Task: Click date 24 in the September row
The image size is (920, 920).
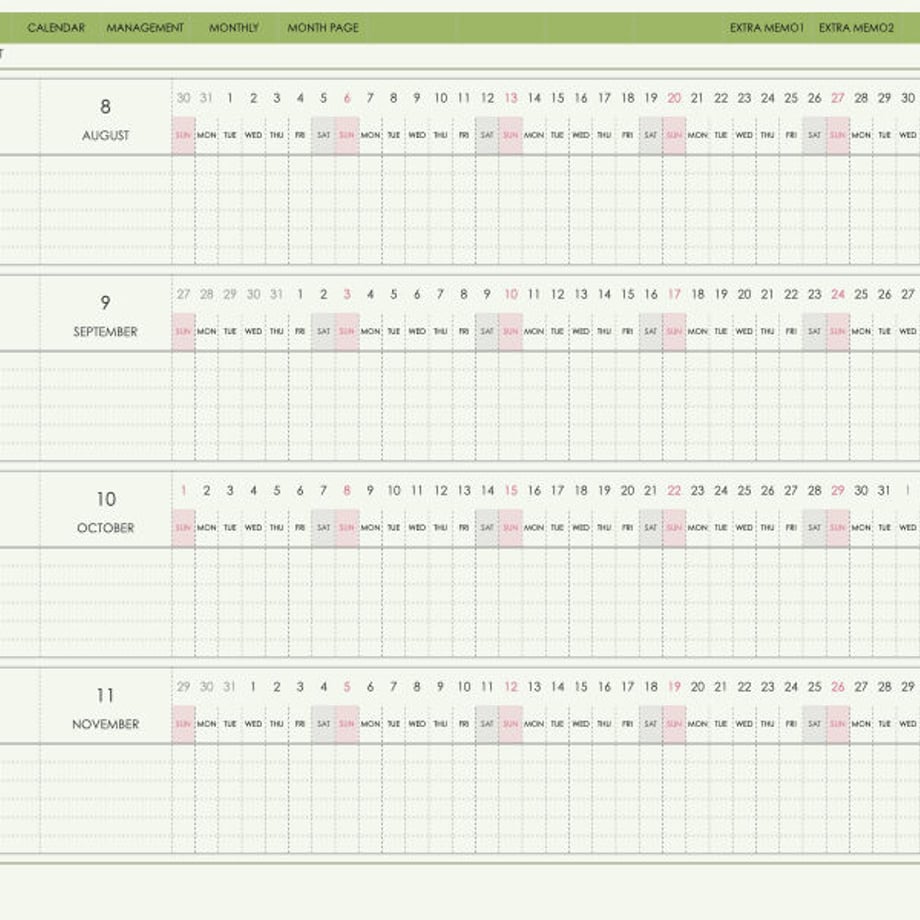Action: [838, 295]
